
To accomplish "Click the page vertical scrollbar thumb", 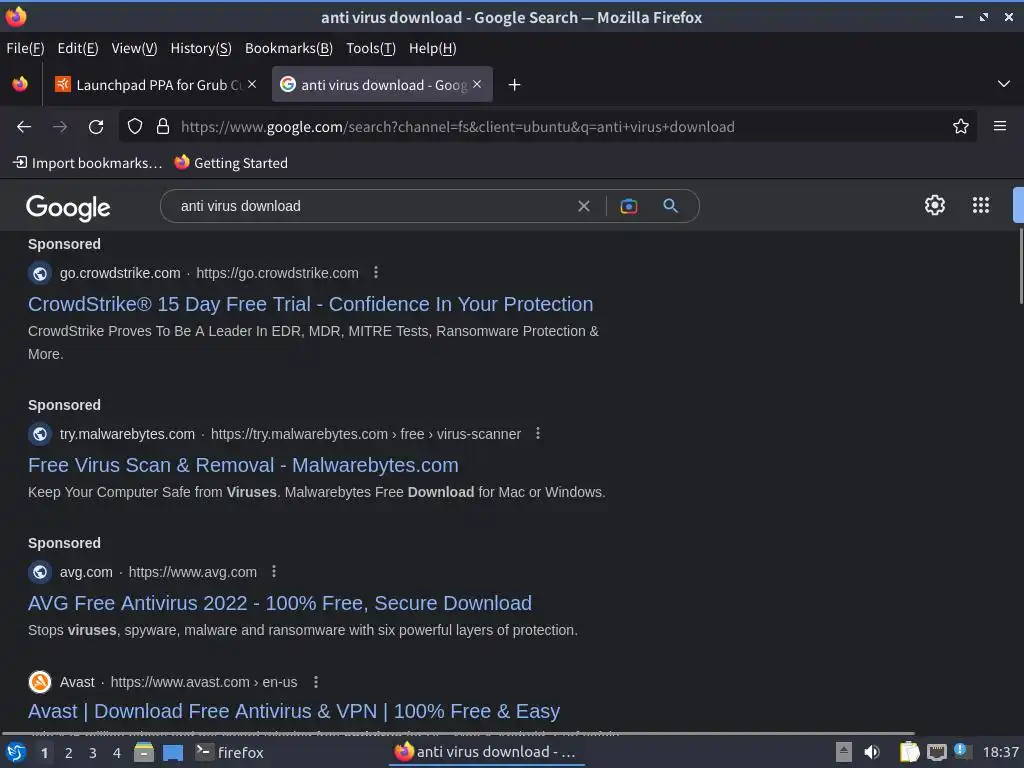I will 1021,266.
